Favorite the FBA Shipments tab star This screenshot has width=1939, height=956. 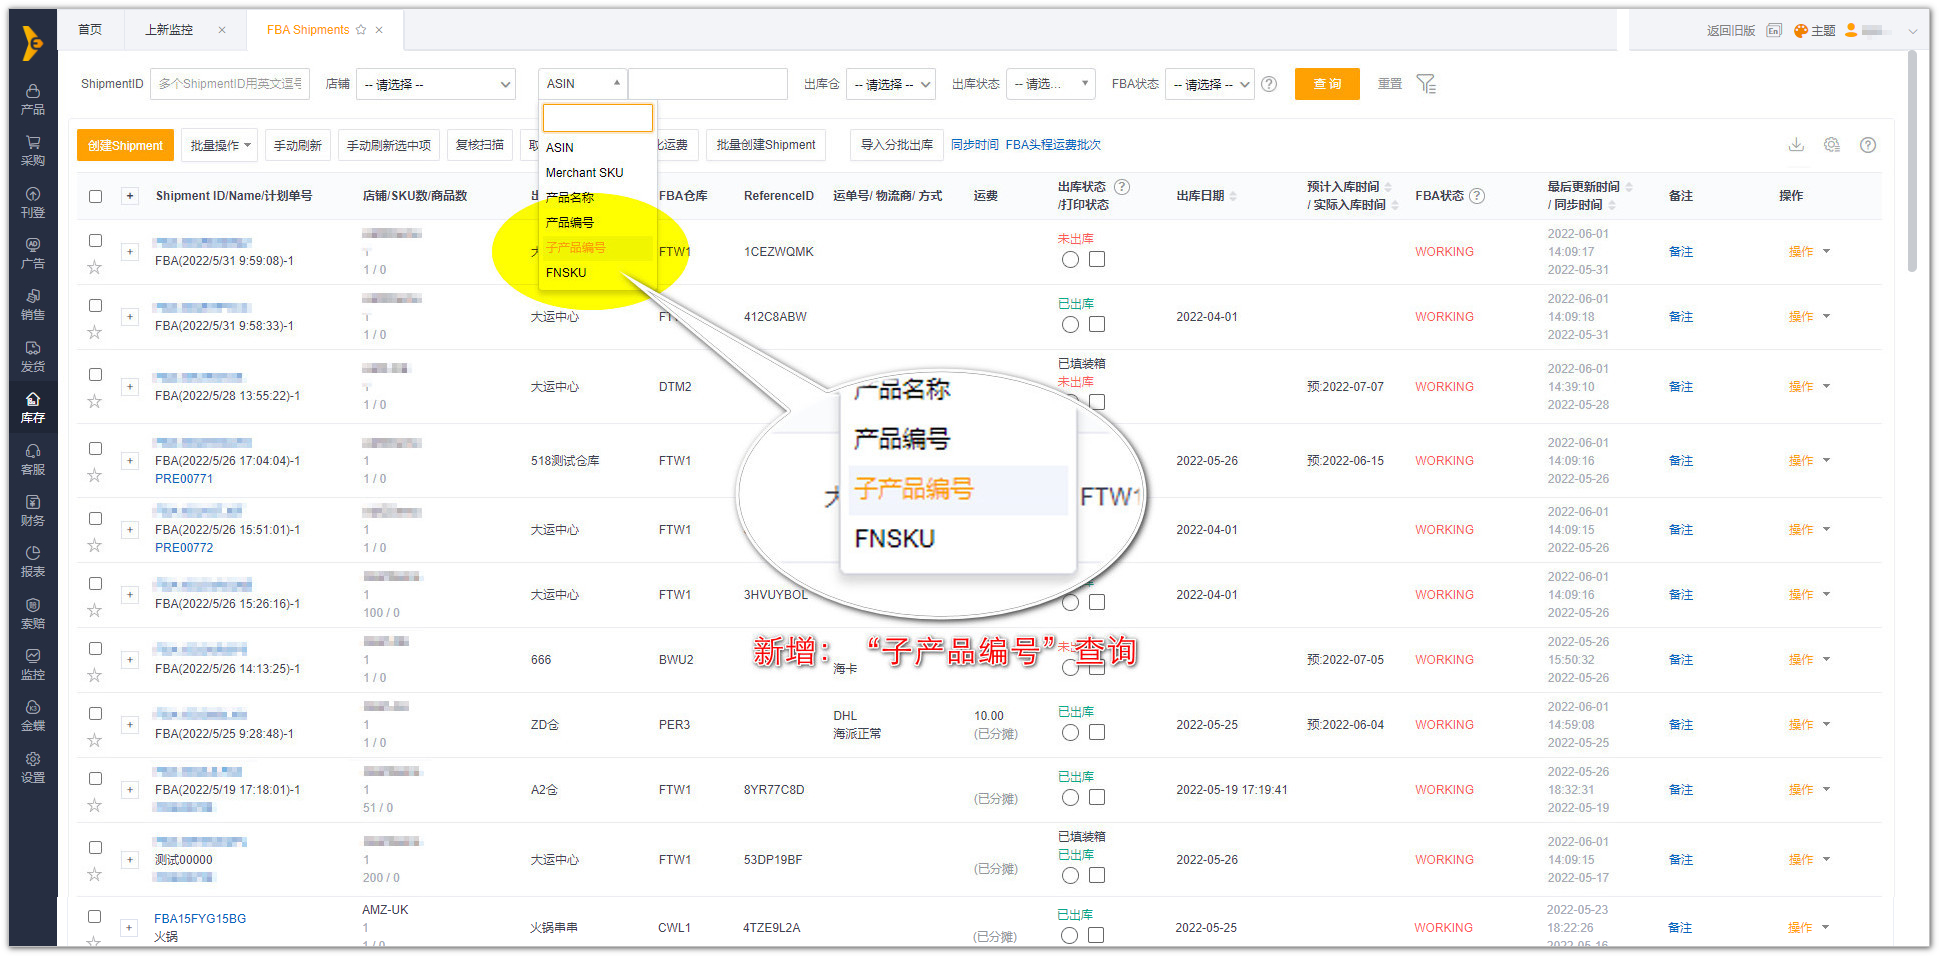361,30
